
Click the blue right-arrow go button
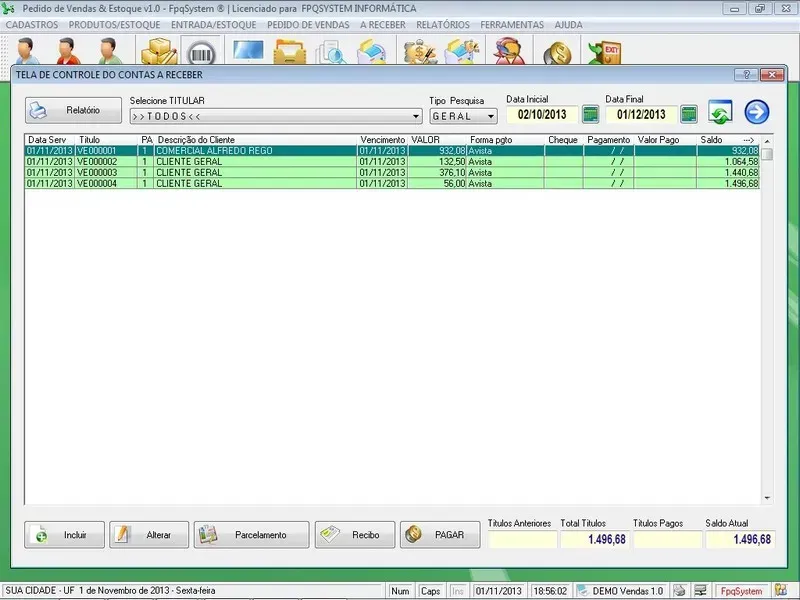point(757,112)
